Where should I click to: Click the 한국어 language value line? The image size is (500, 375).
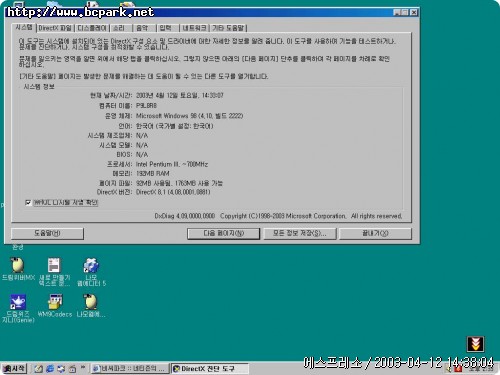(x=174, y=126)
